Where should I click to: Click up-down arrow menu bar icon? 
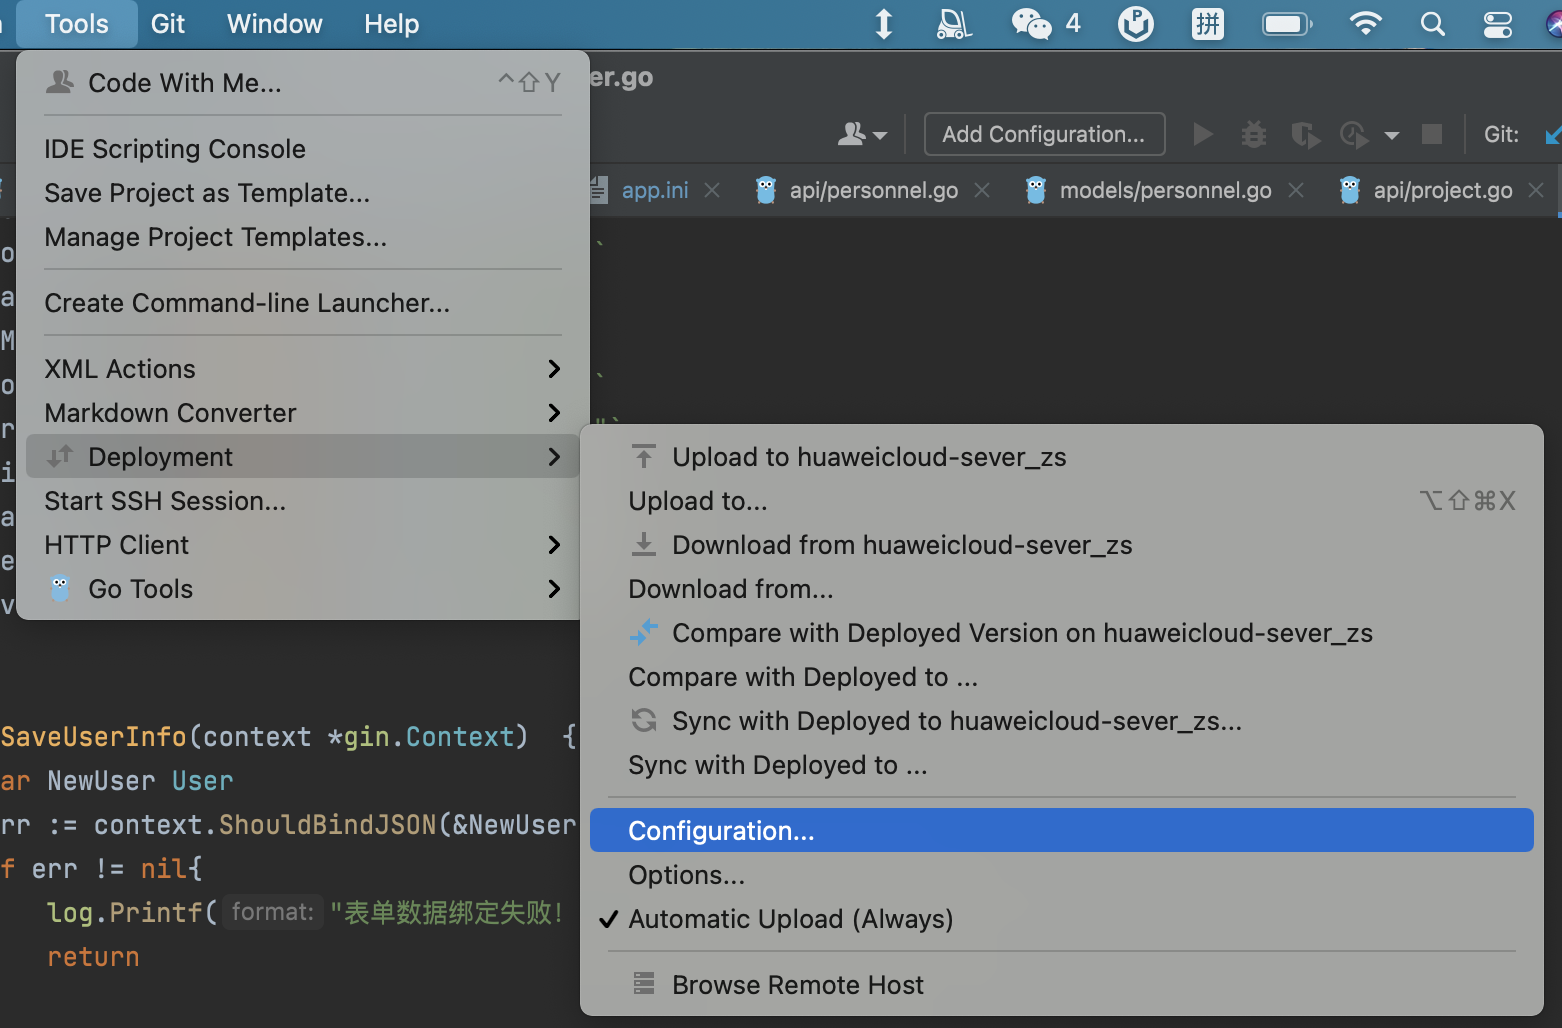click(883, 24)
